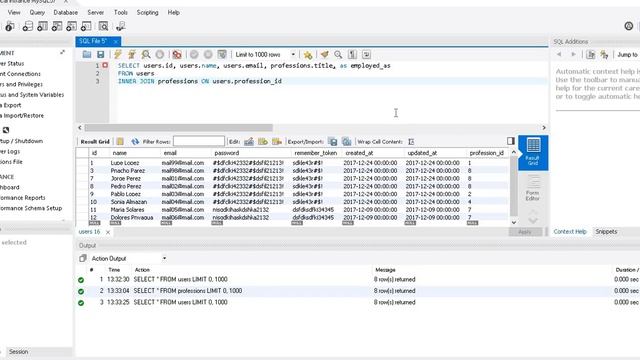Switch to Context Help tab
Viewport: 640px width, 360px height.
tap(570, 231)
